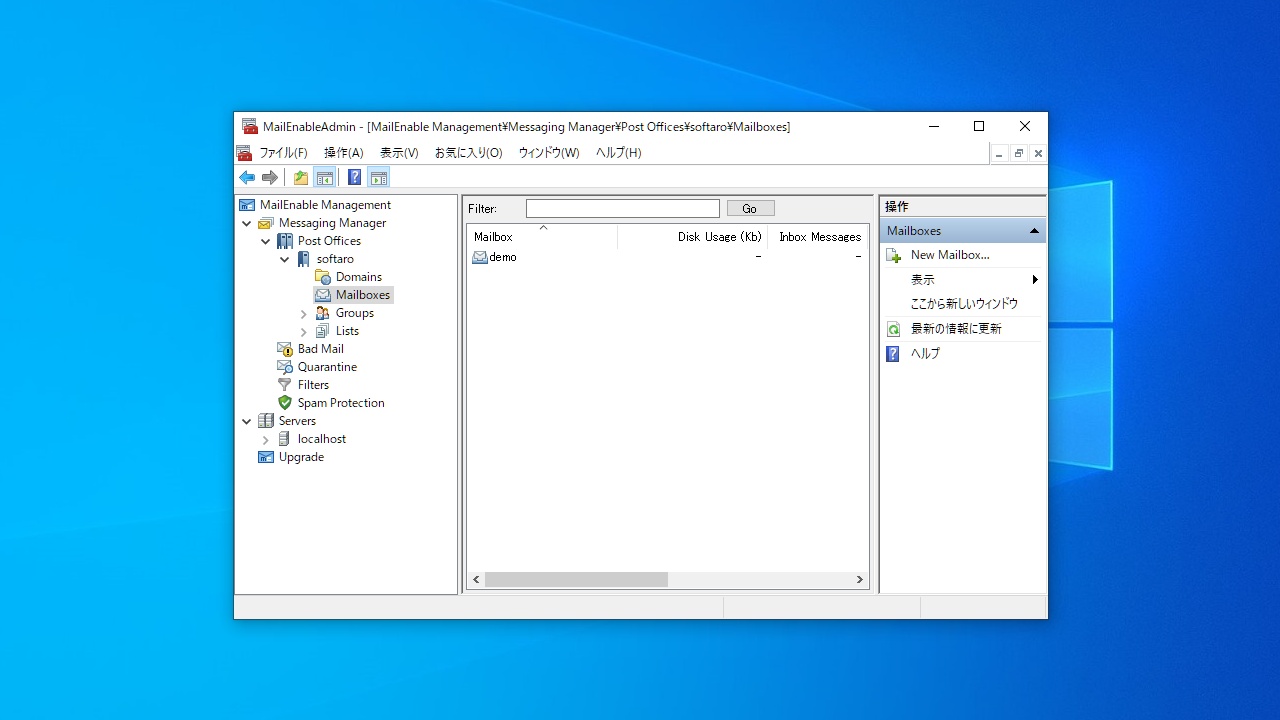This screenshot has width=1280, height=720.
Task: Click the Bad Mail warning icon
Action: pos(285,349)
